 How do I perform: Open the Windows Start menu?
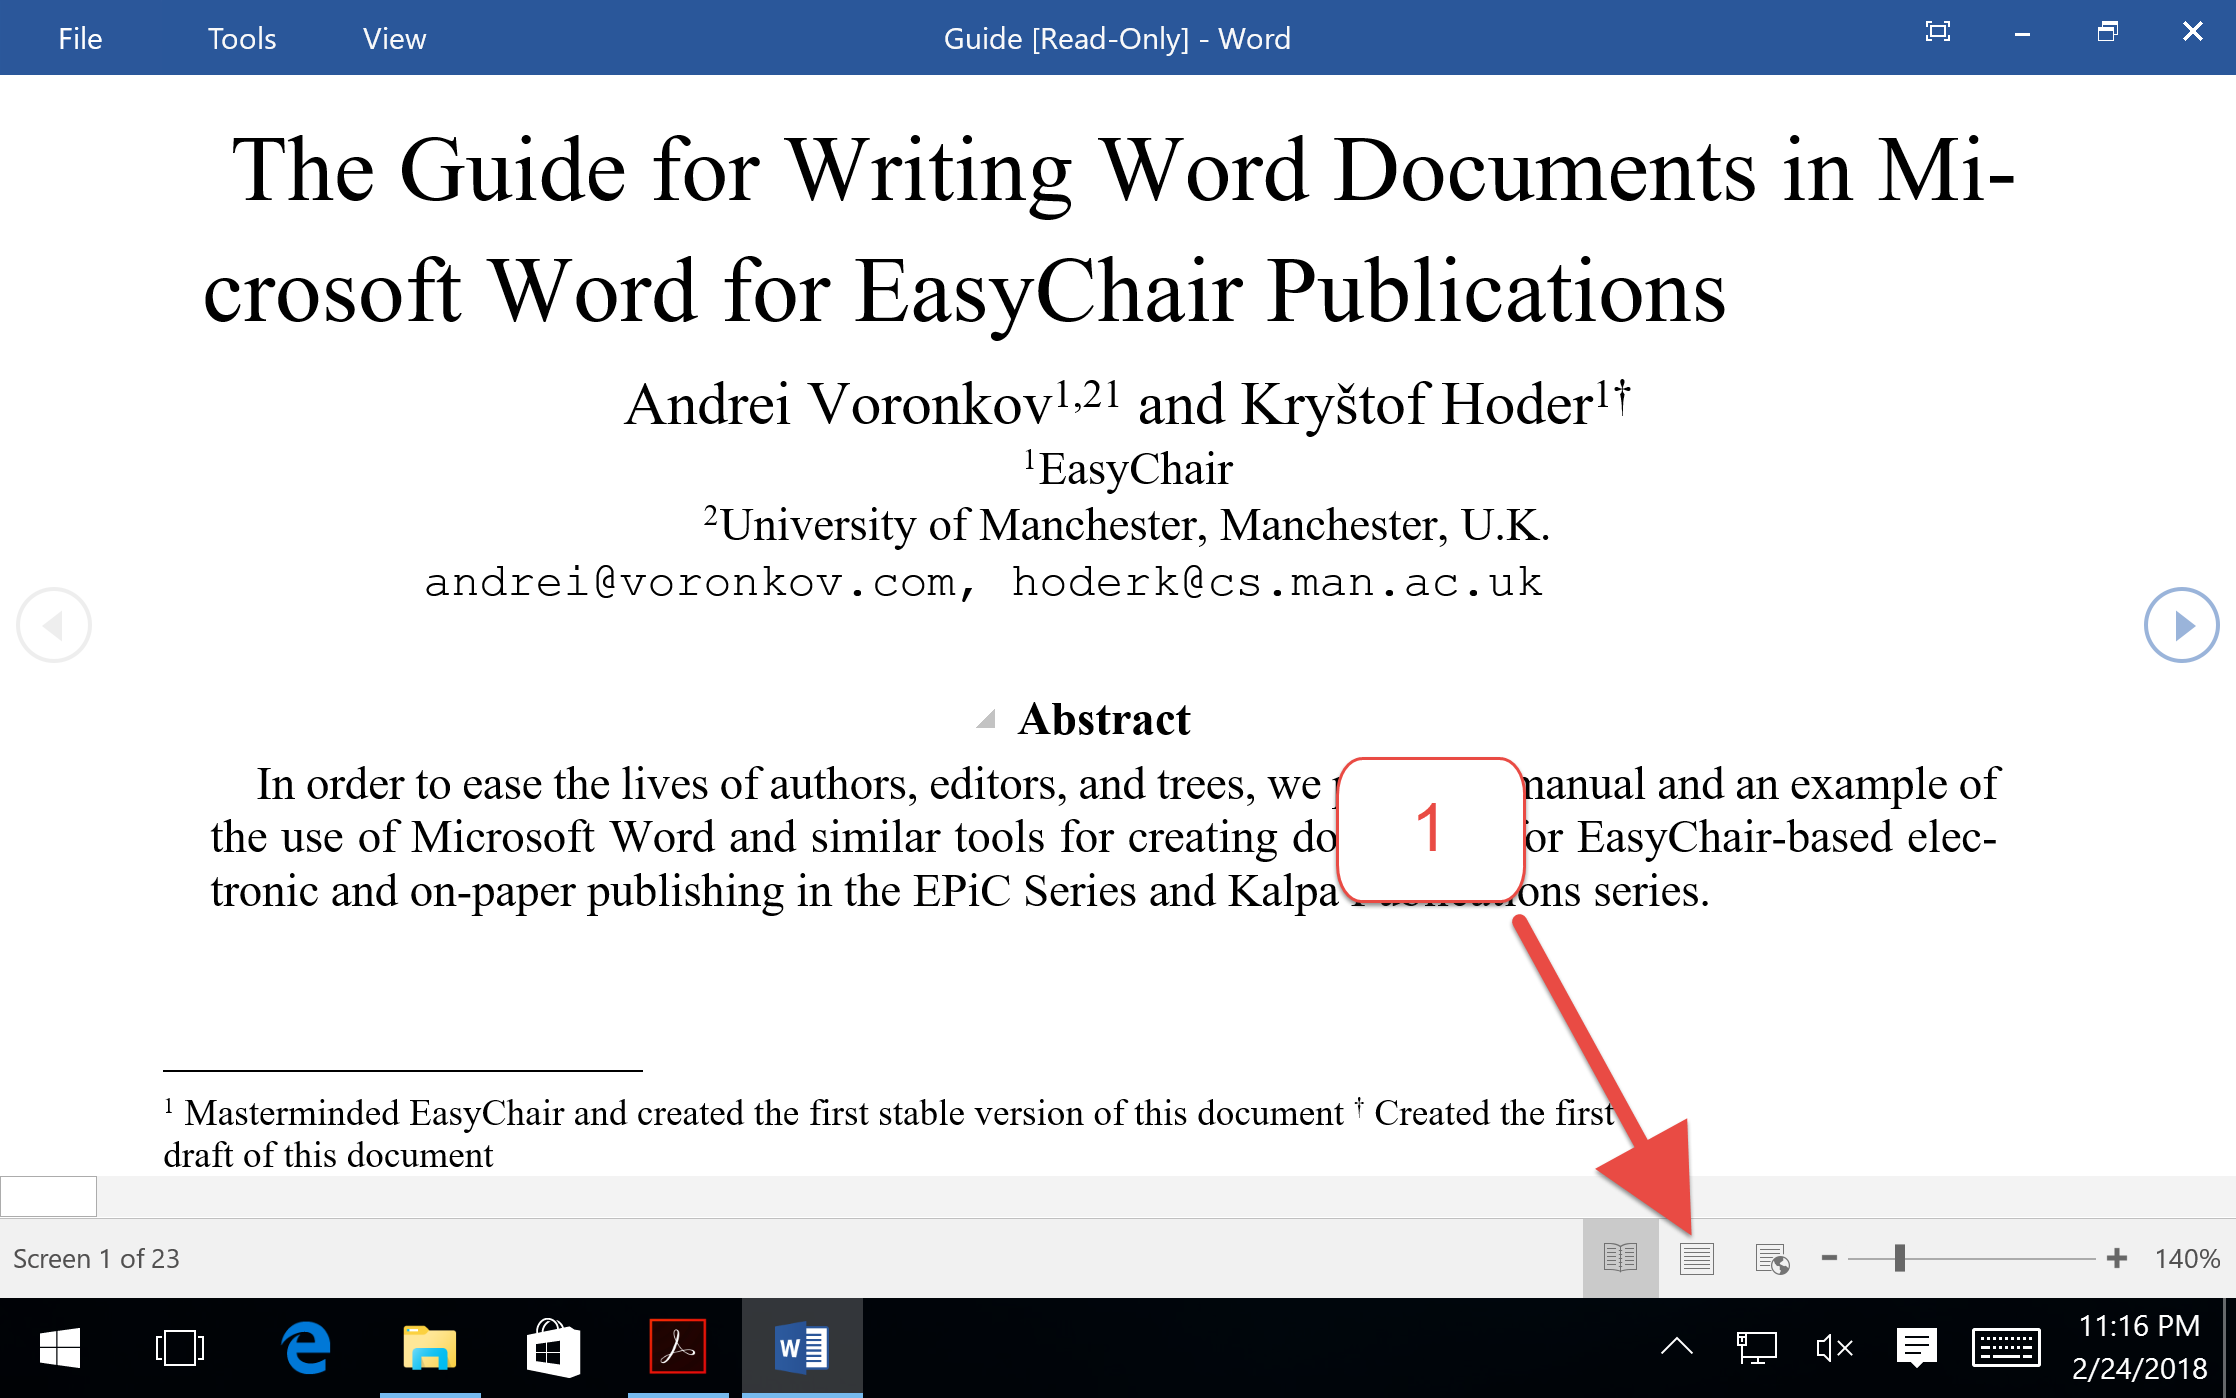(x=60, y=1348)
